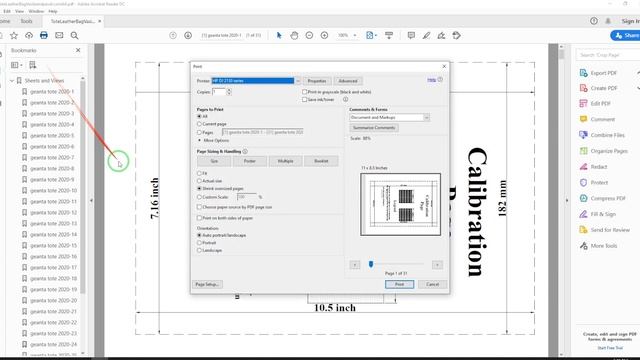
Task: Click the search magnifier icon
Action: [x=74, y=36]
